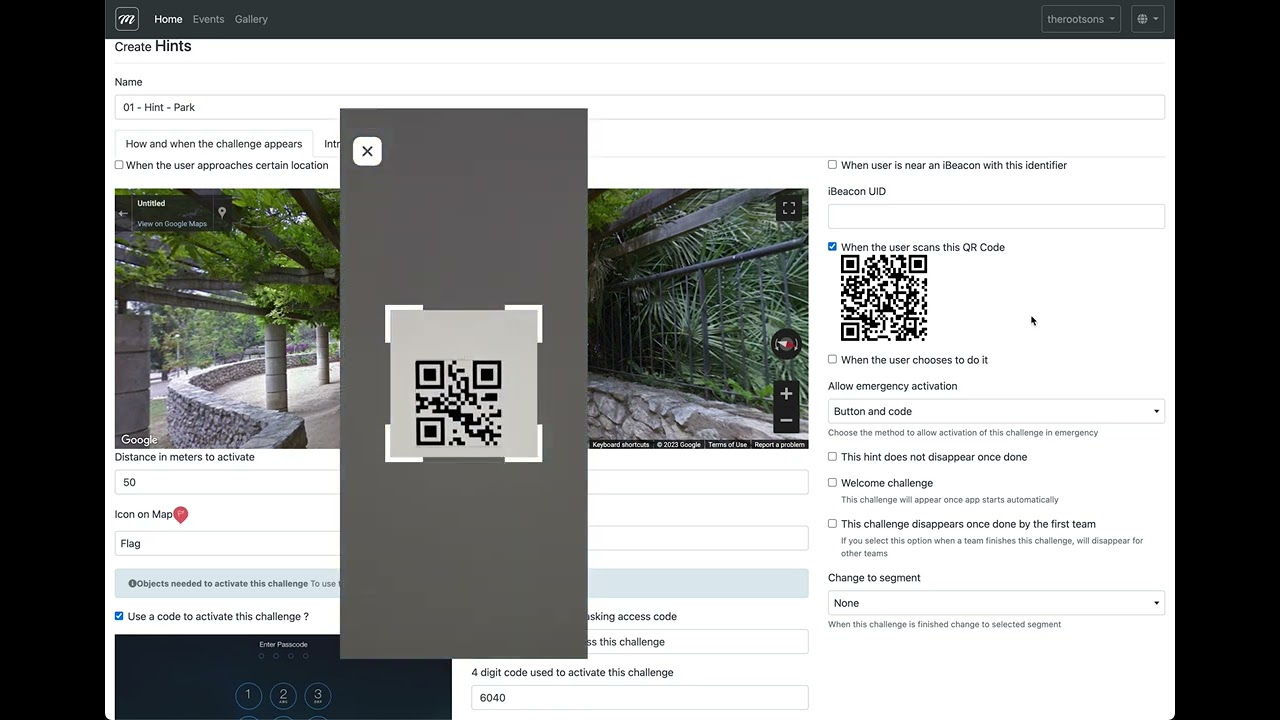Open 'Change to segment' dropdown
This screenshot has height=720, width=1280.
(x=996, y=603)
